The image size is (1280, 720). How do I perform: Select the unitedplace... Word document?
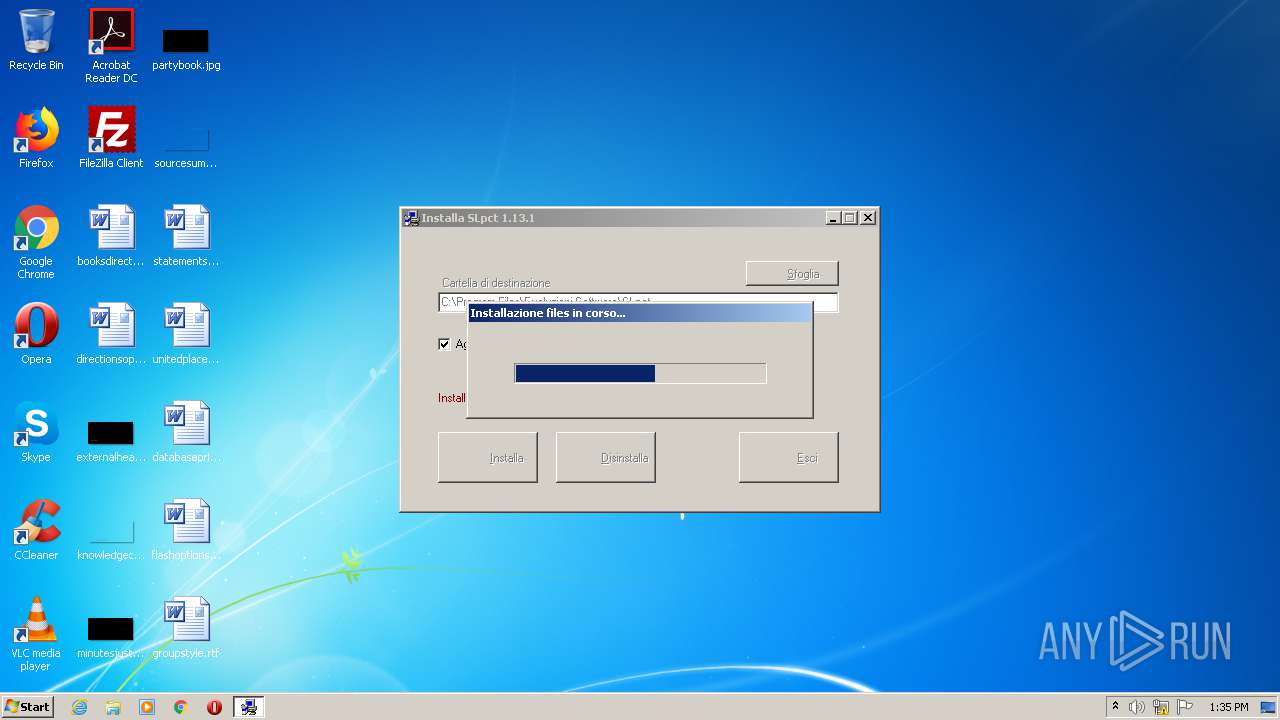click(x=186, y=334)
